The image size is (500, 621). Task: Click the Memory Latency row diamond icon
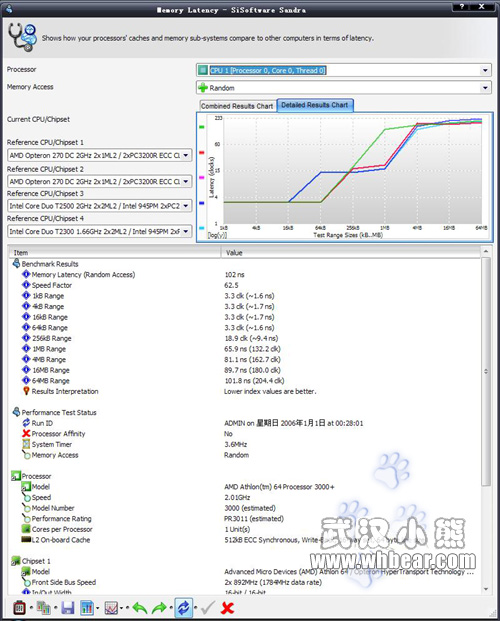(26, 274)
